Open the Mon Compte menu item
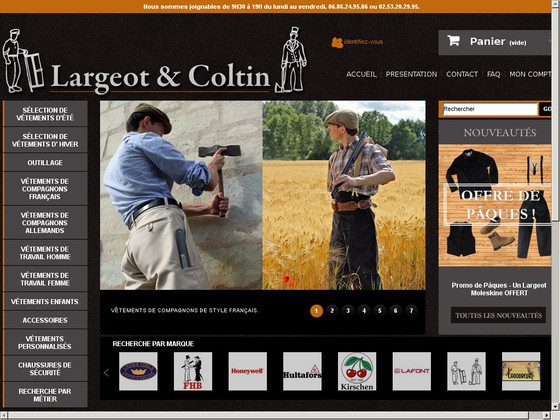This screenshot has width=560, height=420. (x=530, y=74)
